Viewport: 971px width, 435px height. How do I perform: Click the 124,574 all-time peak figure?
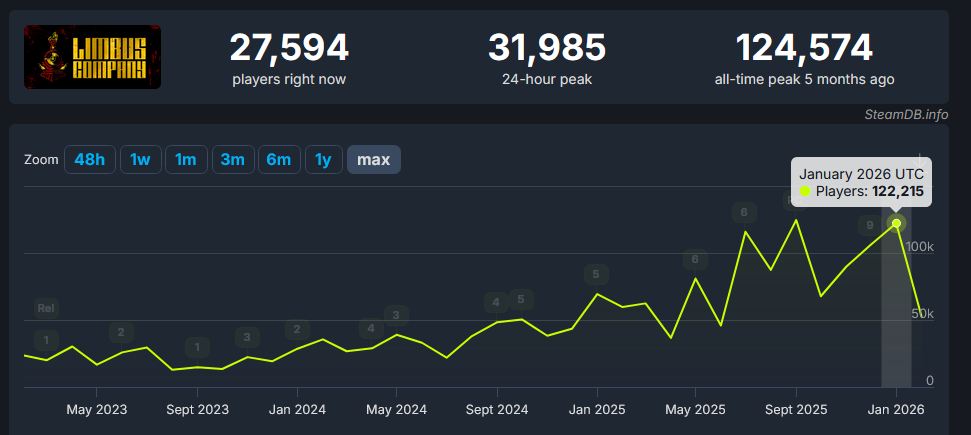point(804,48)
